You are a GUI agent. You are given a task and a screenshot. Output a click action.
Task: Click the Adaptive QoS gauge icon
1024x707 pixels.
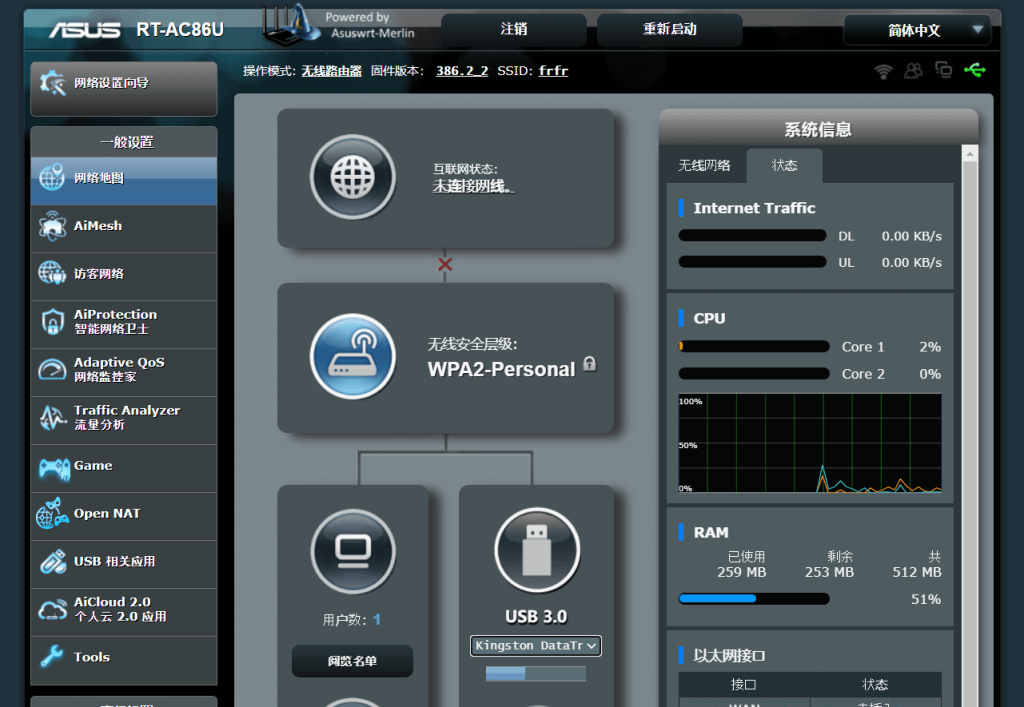click(52, 370)
